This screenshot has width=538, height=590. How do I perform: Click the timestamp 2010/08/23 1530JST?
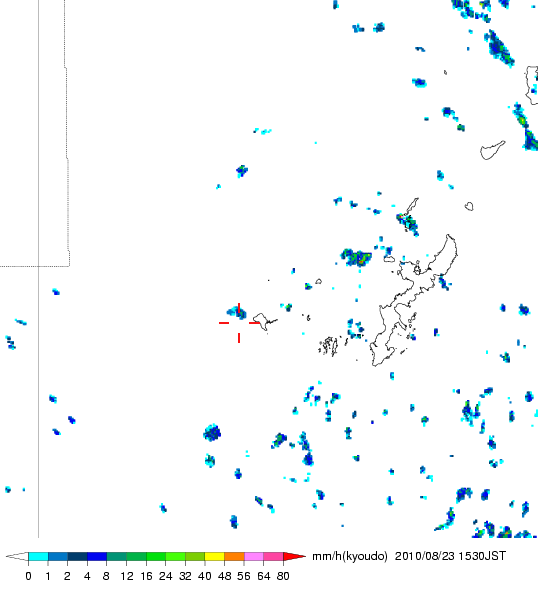click(450, 556)
